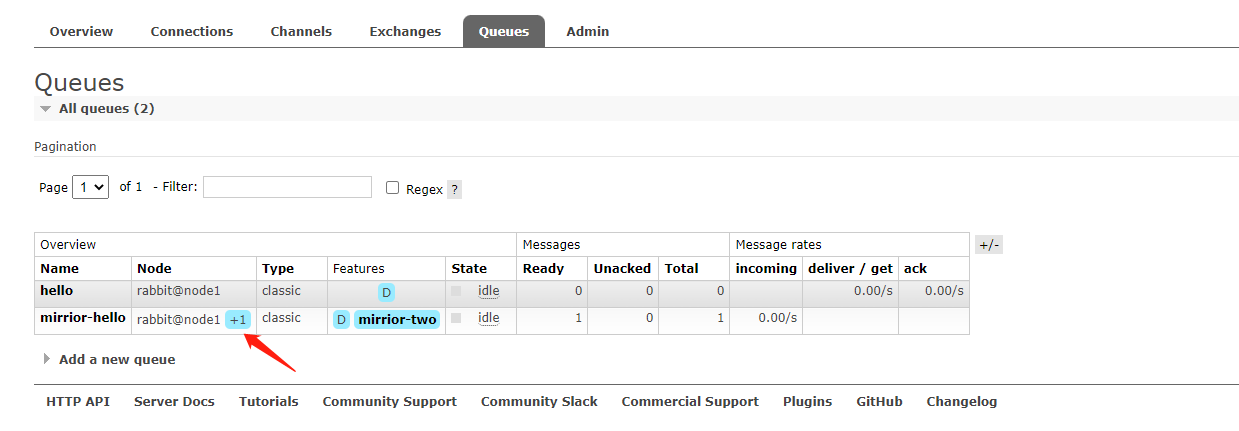
Task: Enable the Regex filter checkbox
Action: tap(393, 188)
